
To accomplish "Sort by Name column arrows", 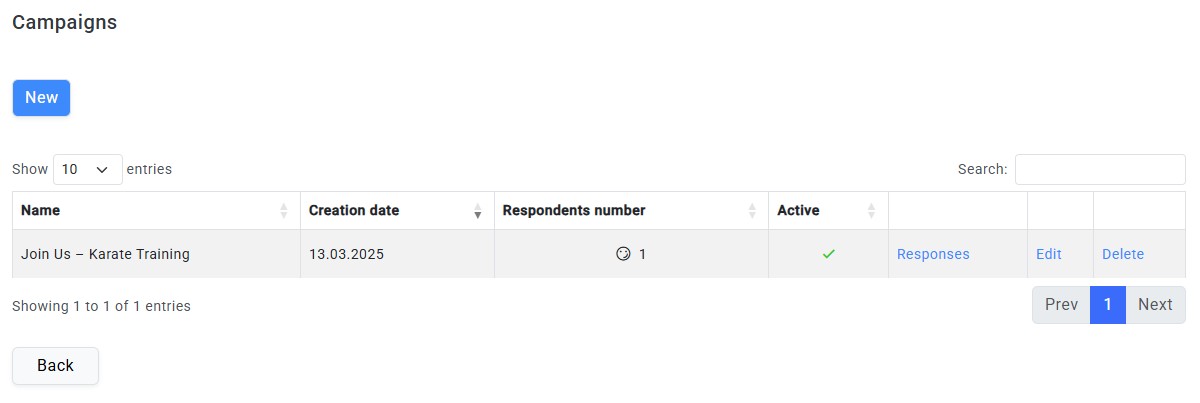I will 284,211.
